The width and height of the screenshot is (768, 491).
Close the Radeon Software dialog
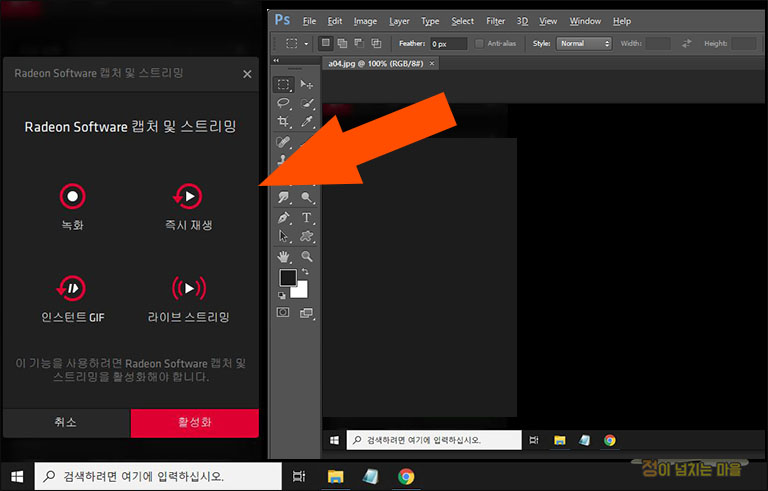(x=247, y=74)
